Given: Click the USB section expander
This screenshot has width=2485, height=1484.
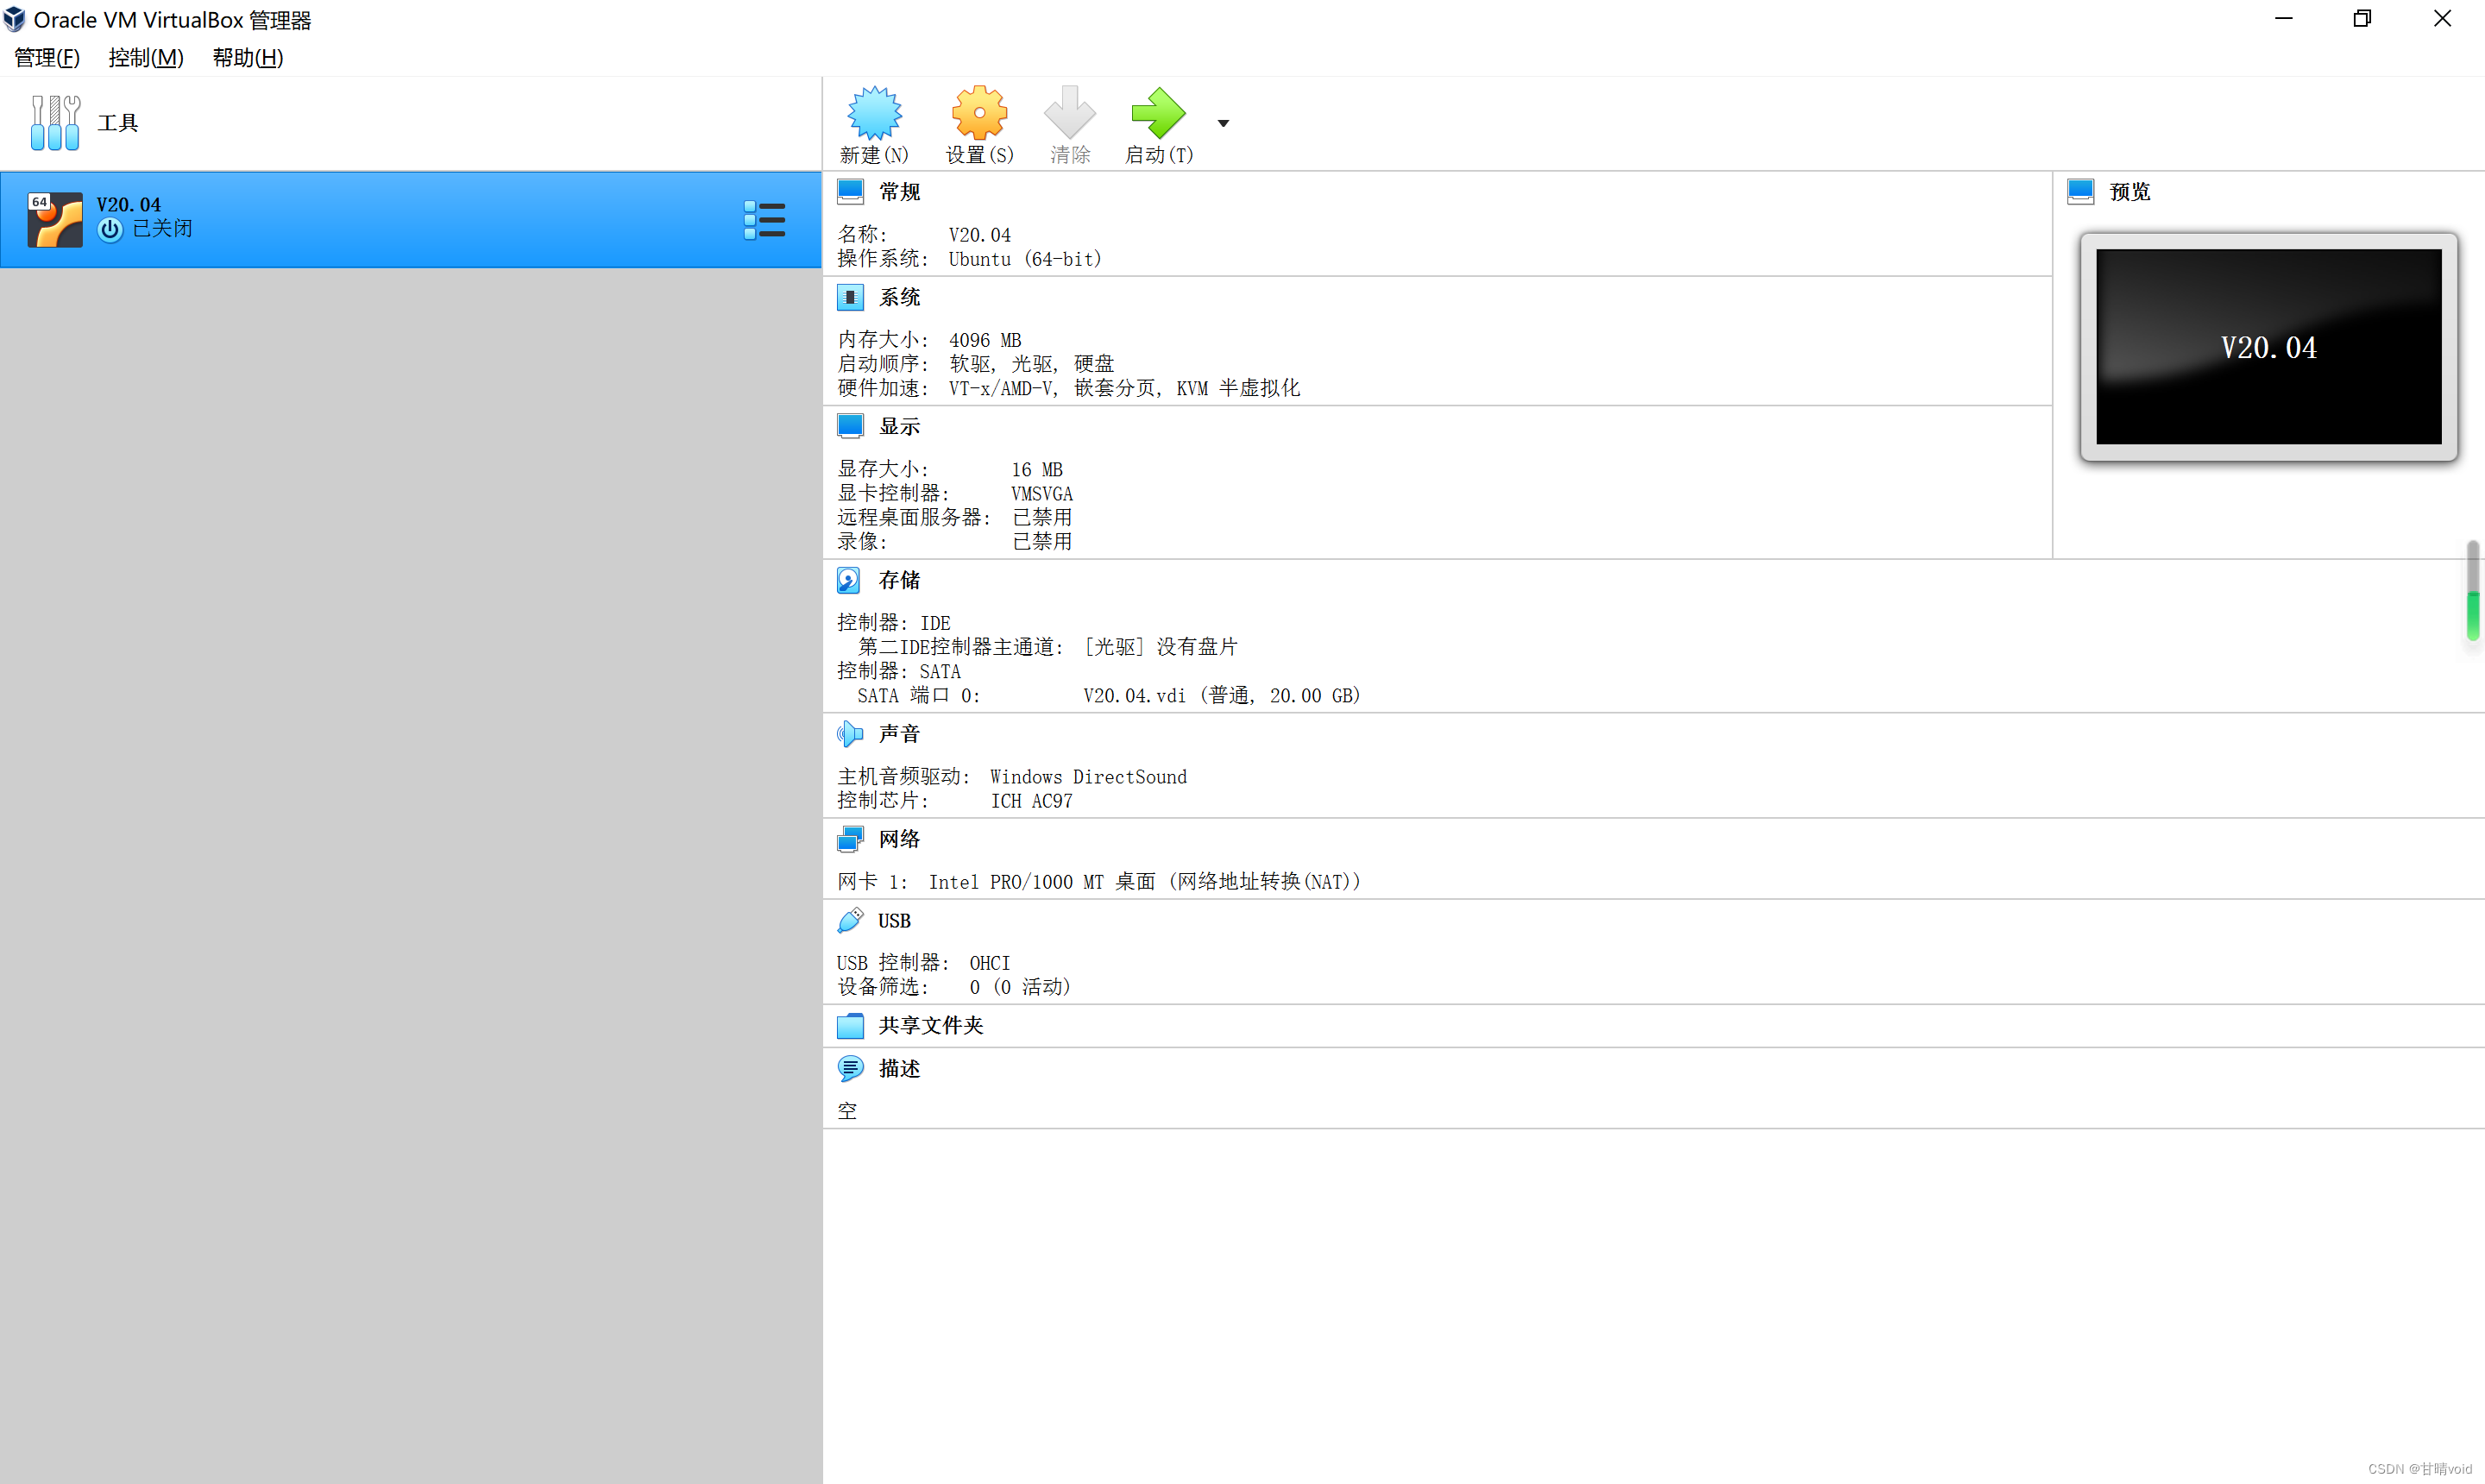Looking at the screenshot, I should point(894,921).
